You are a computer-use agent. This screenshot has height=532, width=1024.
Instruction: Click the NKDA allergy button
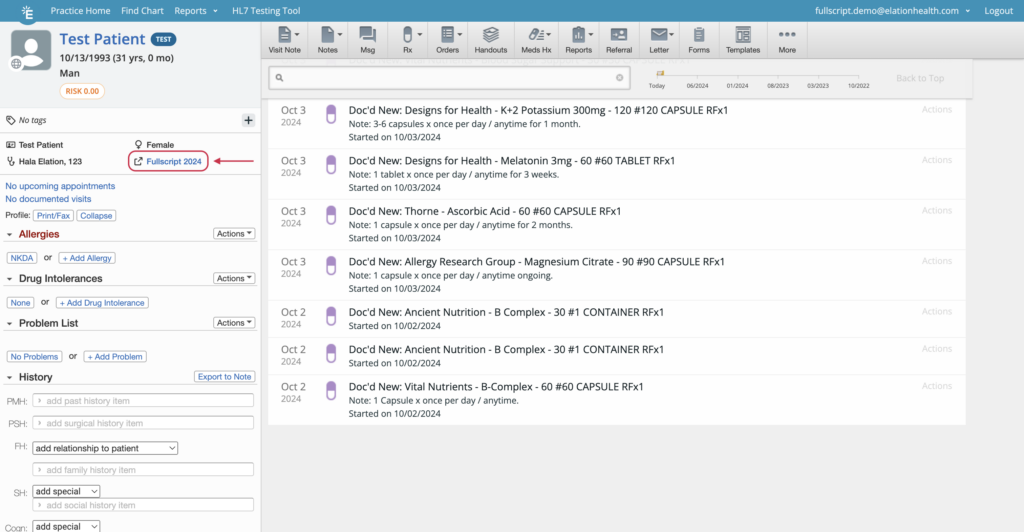pos(21,258)
